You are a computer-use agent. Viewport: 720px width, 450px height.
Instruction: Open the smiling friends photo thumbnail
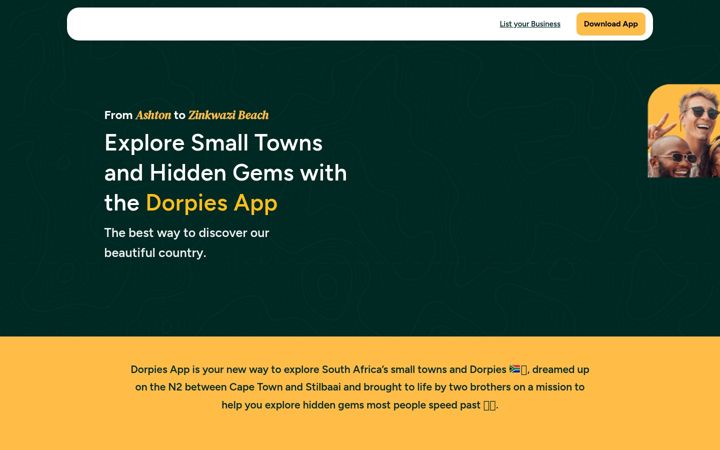[x=684, y=131]
